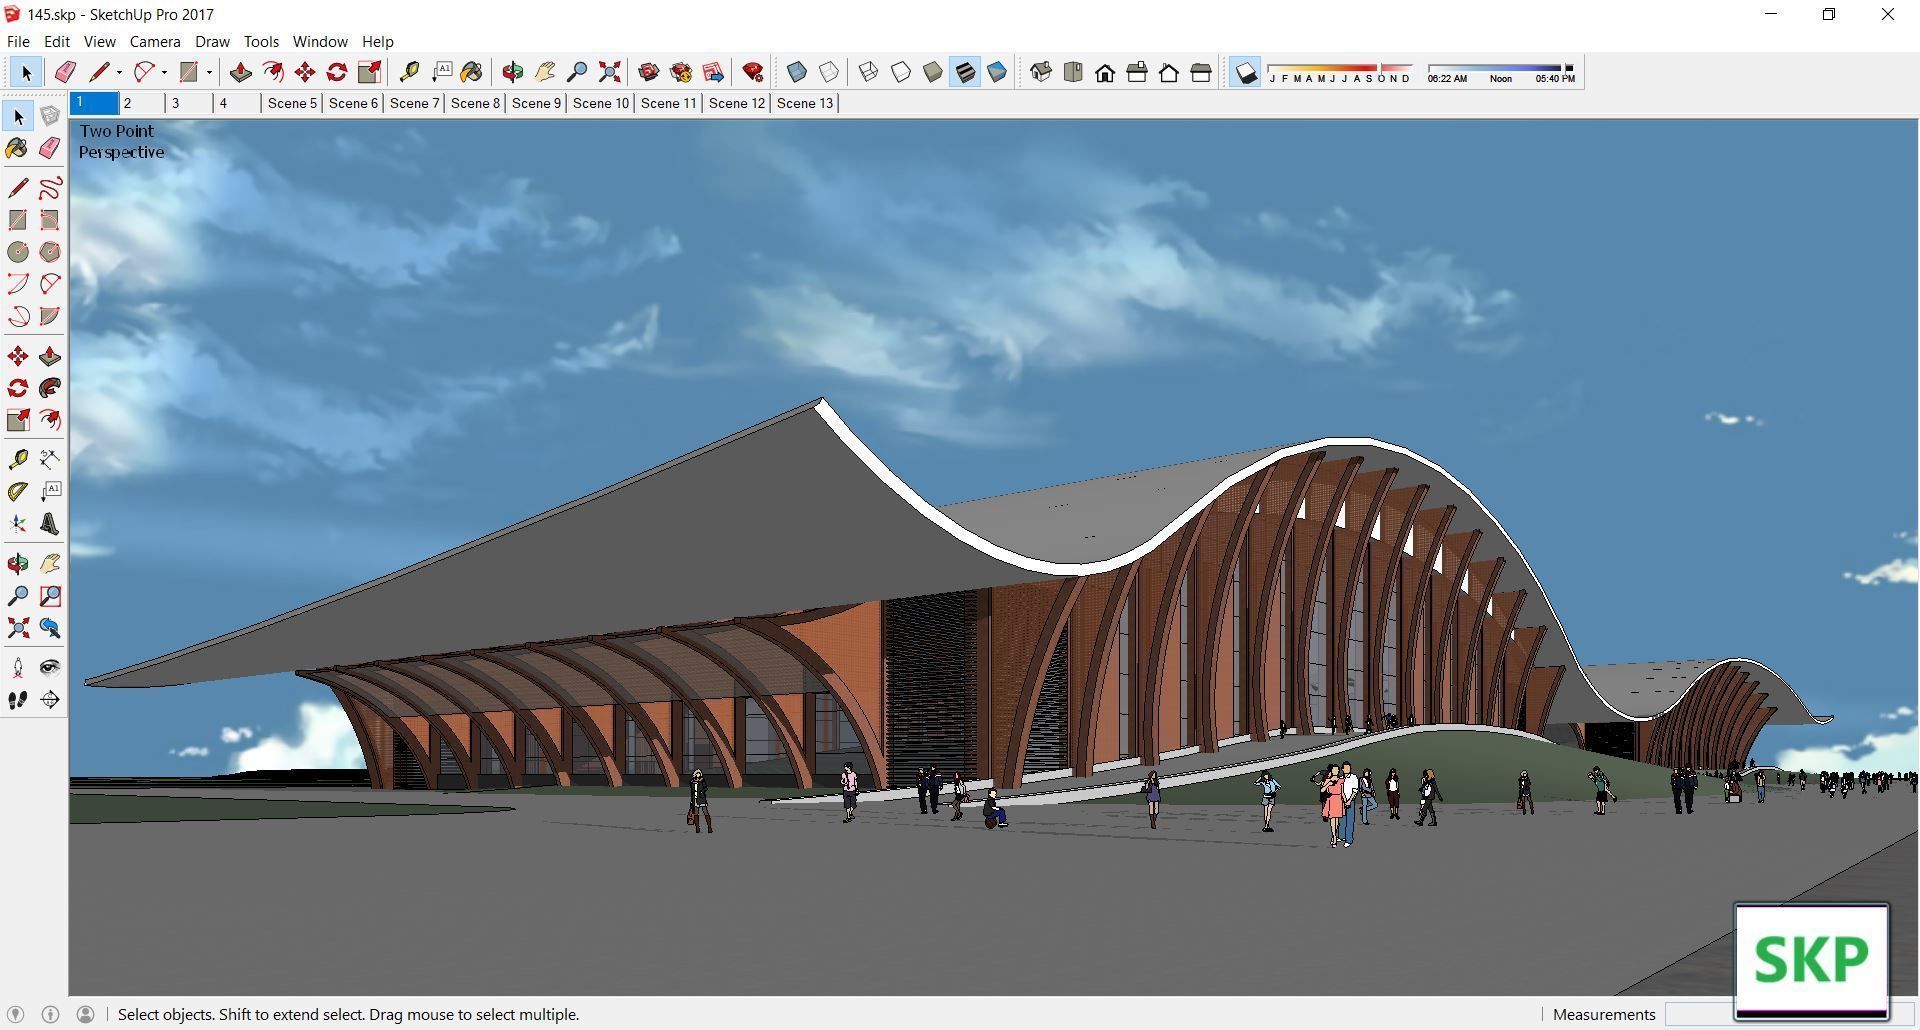Expand the Line tool dropdown arrow
The image size is (1920, 1030).
(x=119, y=72)
